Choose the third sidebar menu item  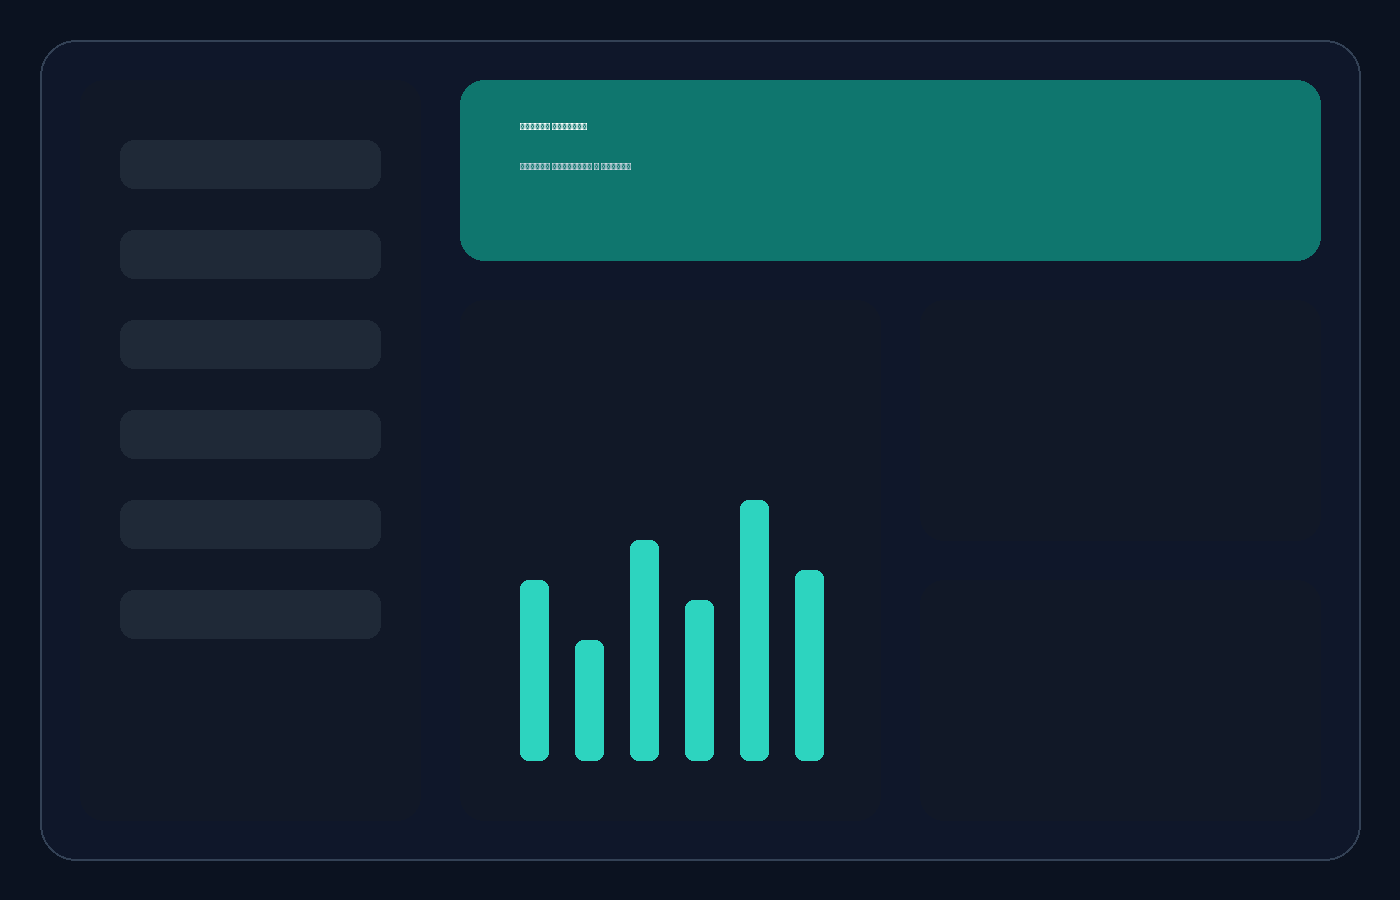[250, 344]
